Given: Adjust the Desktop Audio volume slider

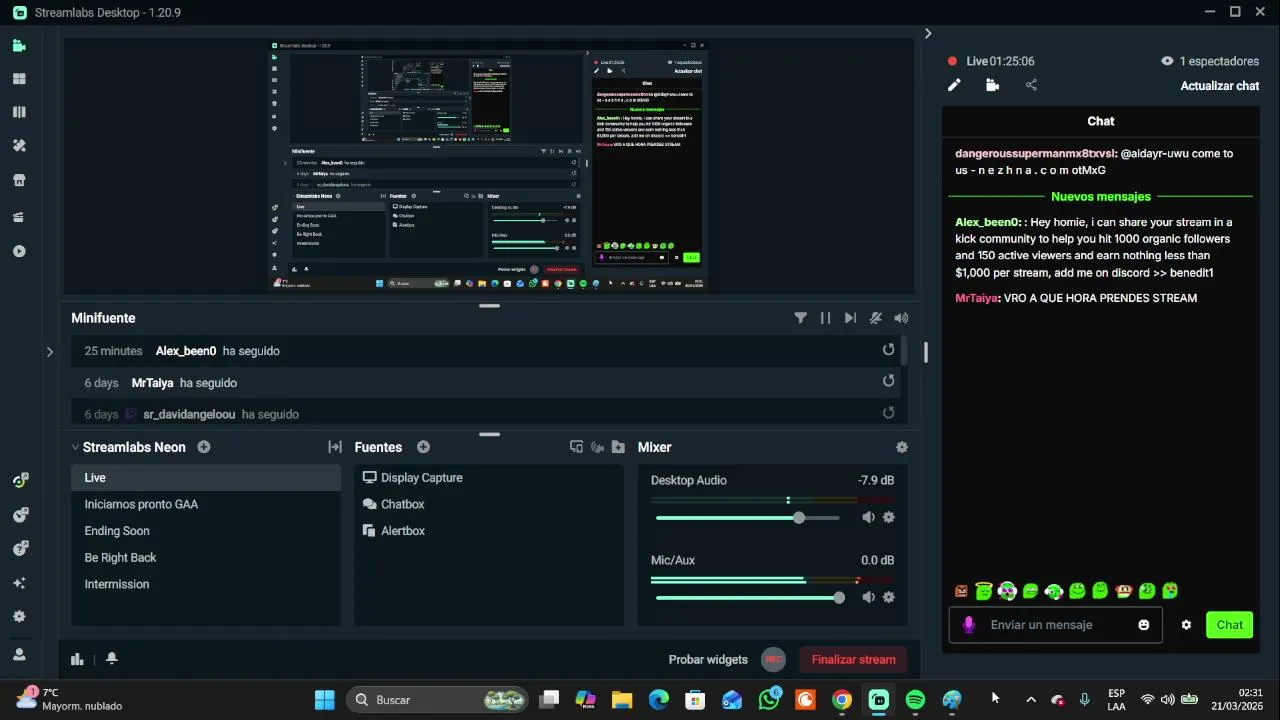Looking at the screenshot, I should point(748,518).
